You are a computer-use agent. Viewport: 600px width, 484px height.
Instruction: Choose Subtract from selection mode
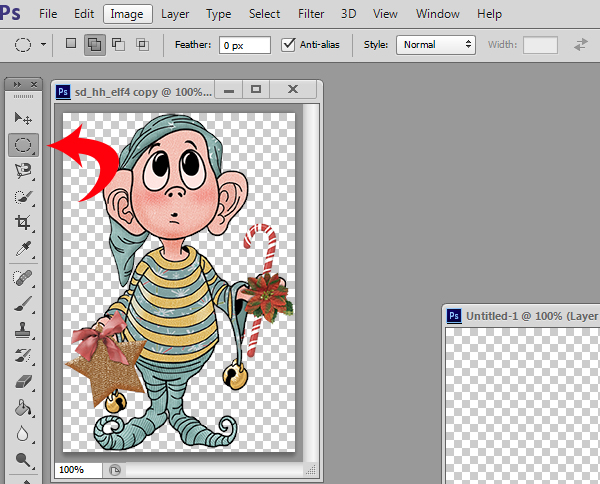[x=118, y=45]
